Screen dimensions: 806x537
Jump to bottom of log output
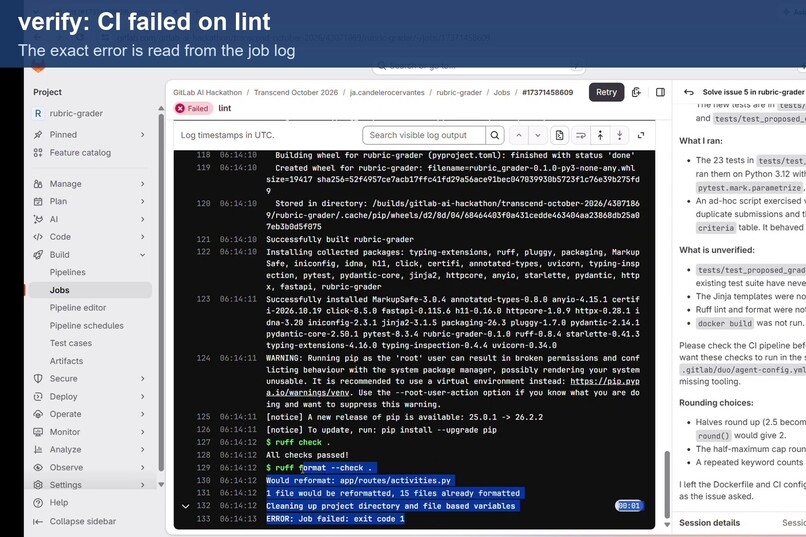[x=620, y=135]
